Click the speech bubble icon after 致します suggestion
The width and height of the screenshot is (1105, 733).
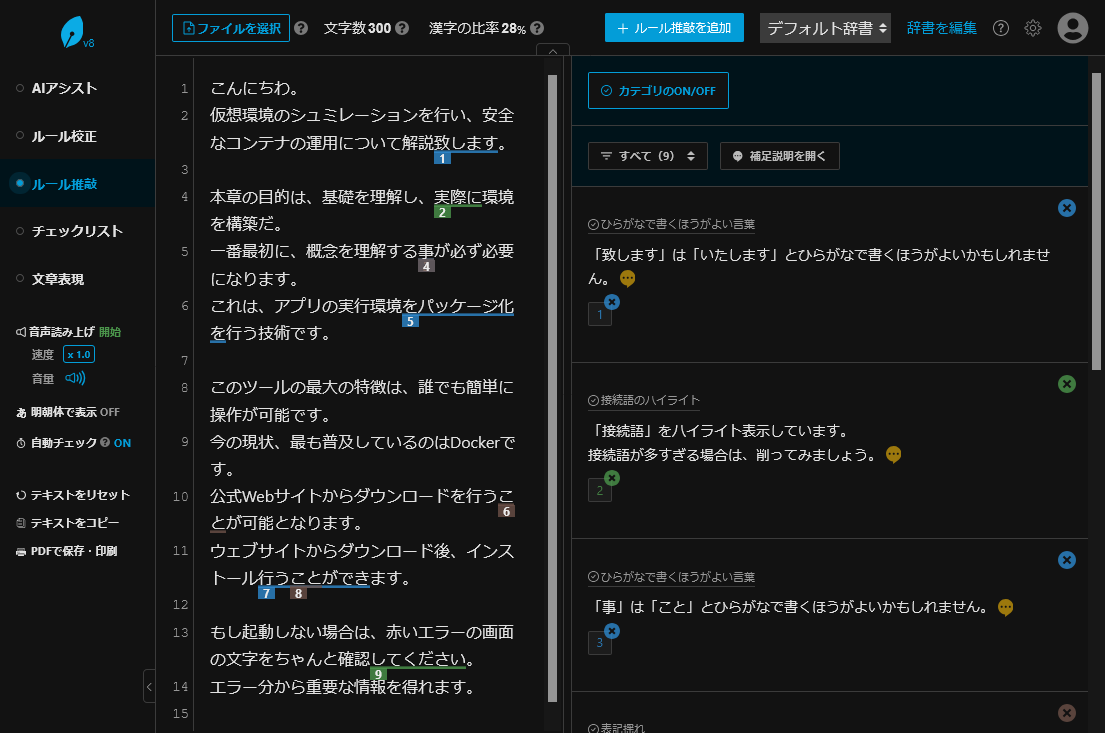coord(628,278)
